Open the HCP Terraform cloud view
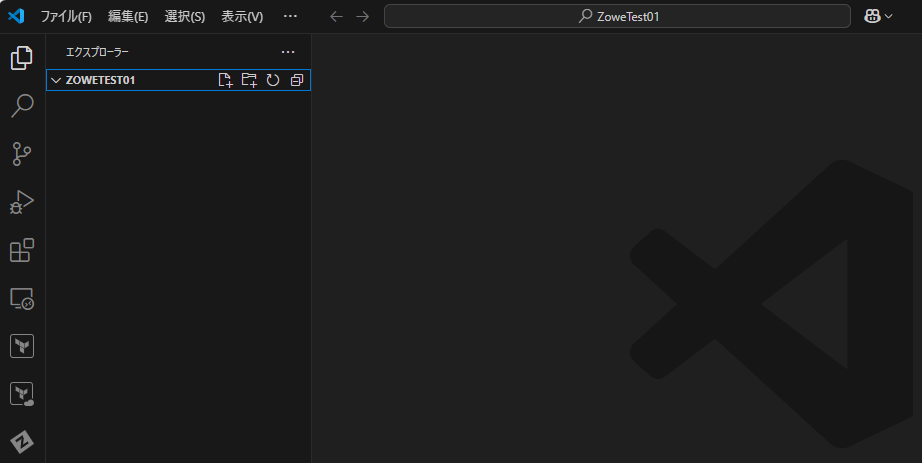This screenshot has height=463, width=922. pyautogui.click(x=22, y=394)
